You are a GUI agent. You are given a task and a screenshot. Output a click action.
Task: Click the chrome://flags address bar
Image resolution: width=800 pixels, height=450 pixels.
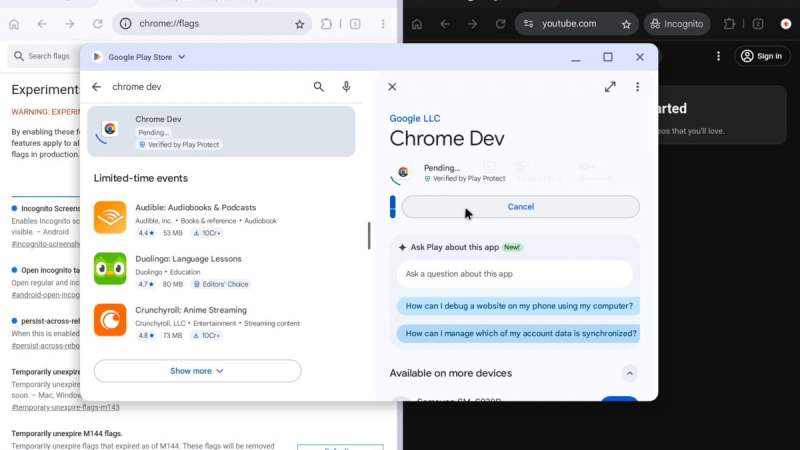coord(212,24)
